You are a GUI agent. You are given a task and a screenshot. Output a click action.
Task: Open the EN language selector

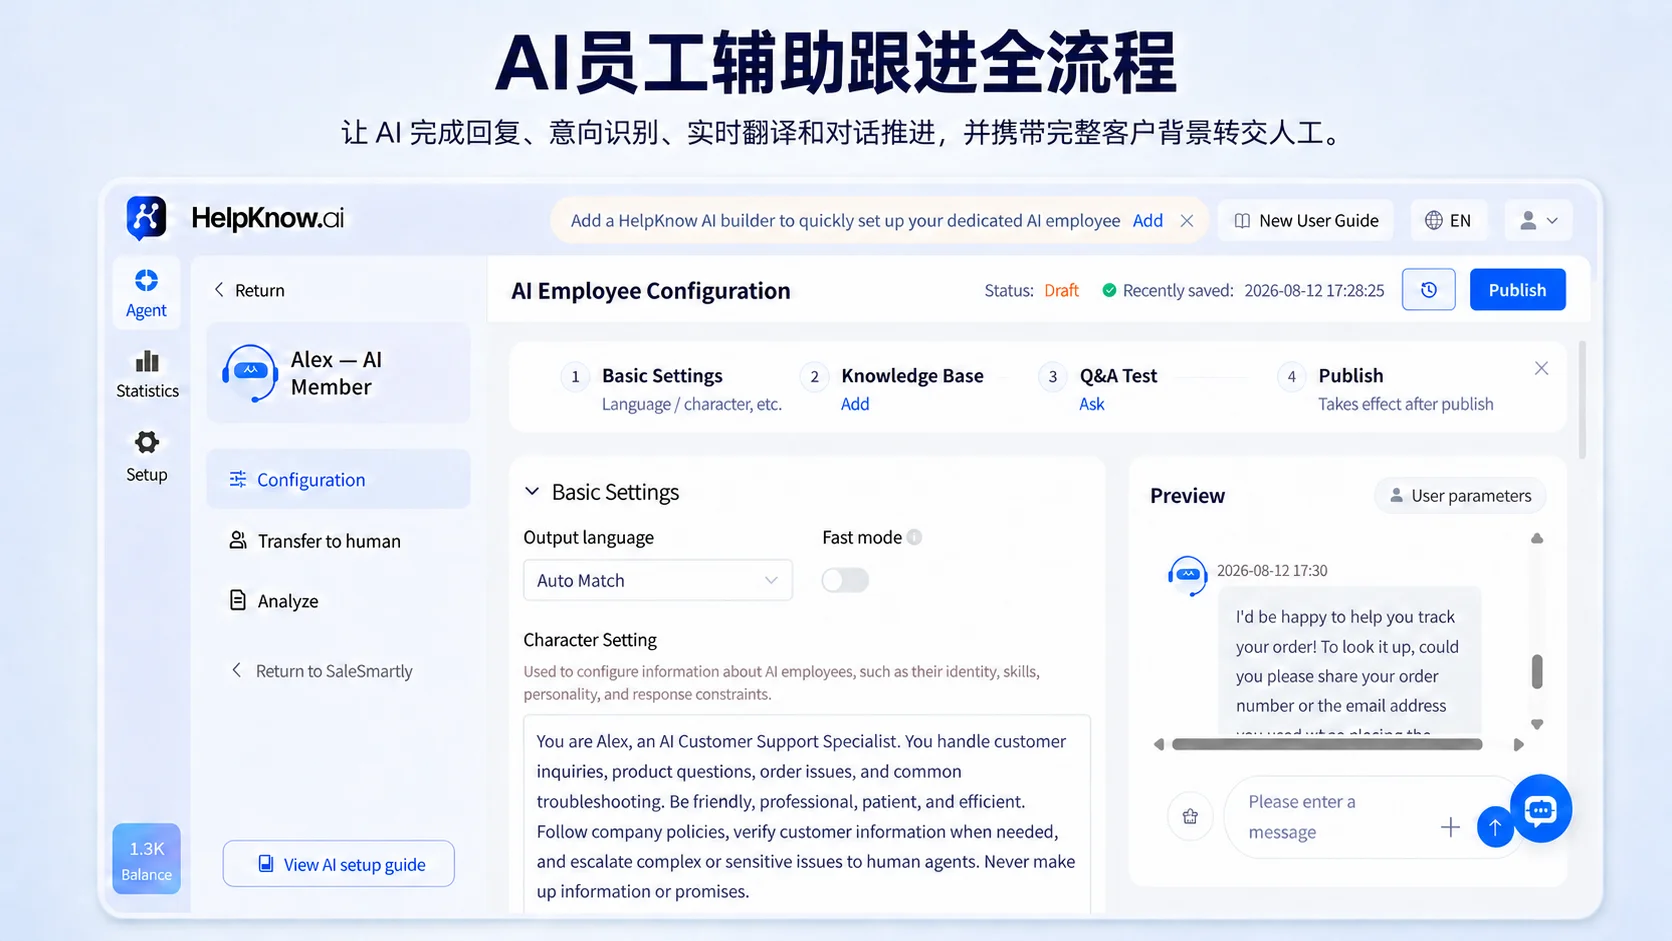click(x=1448, y=221)
